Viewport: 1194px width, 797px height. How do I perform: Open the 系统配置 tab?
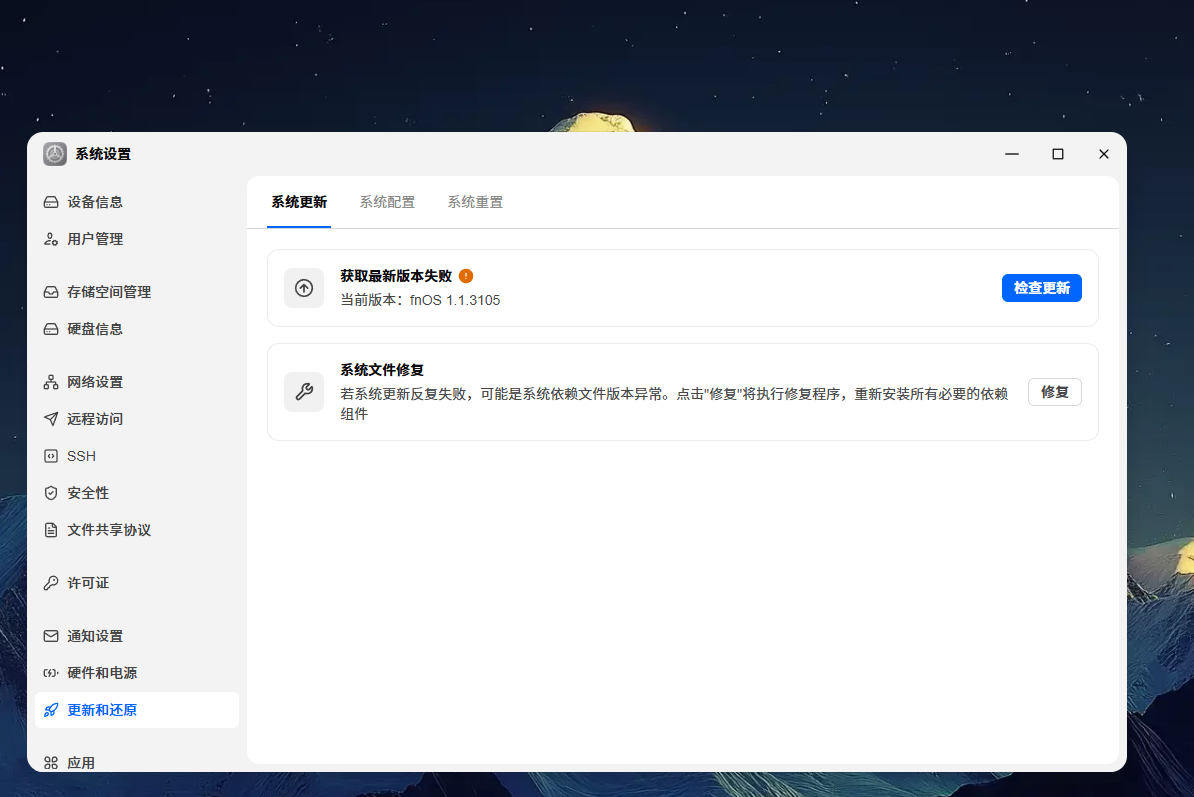pos(387,202)
